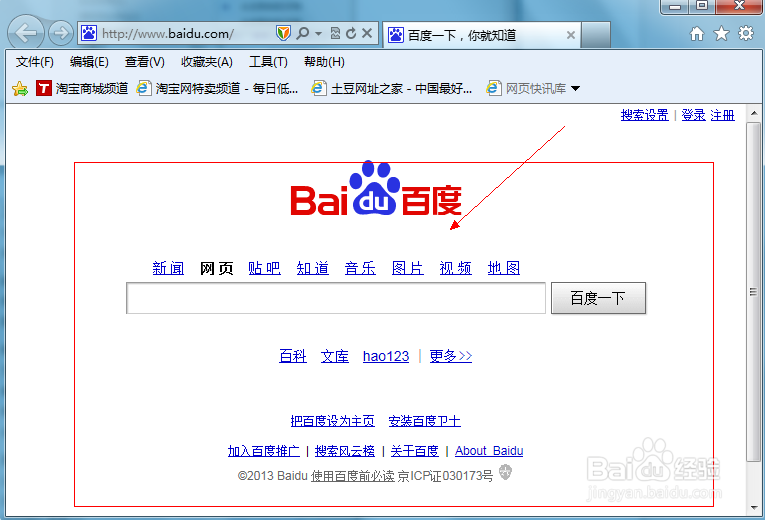Click 使用百度前必读 link

click(352, 476)
